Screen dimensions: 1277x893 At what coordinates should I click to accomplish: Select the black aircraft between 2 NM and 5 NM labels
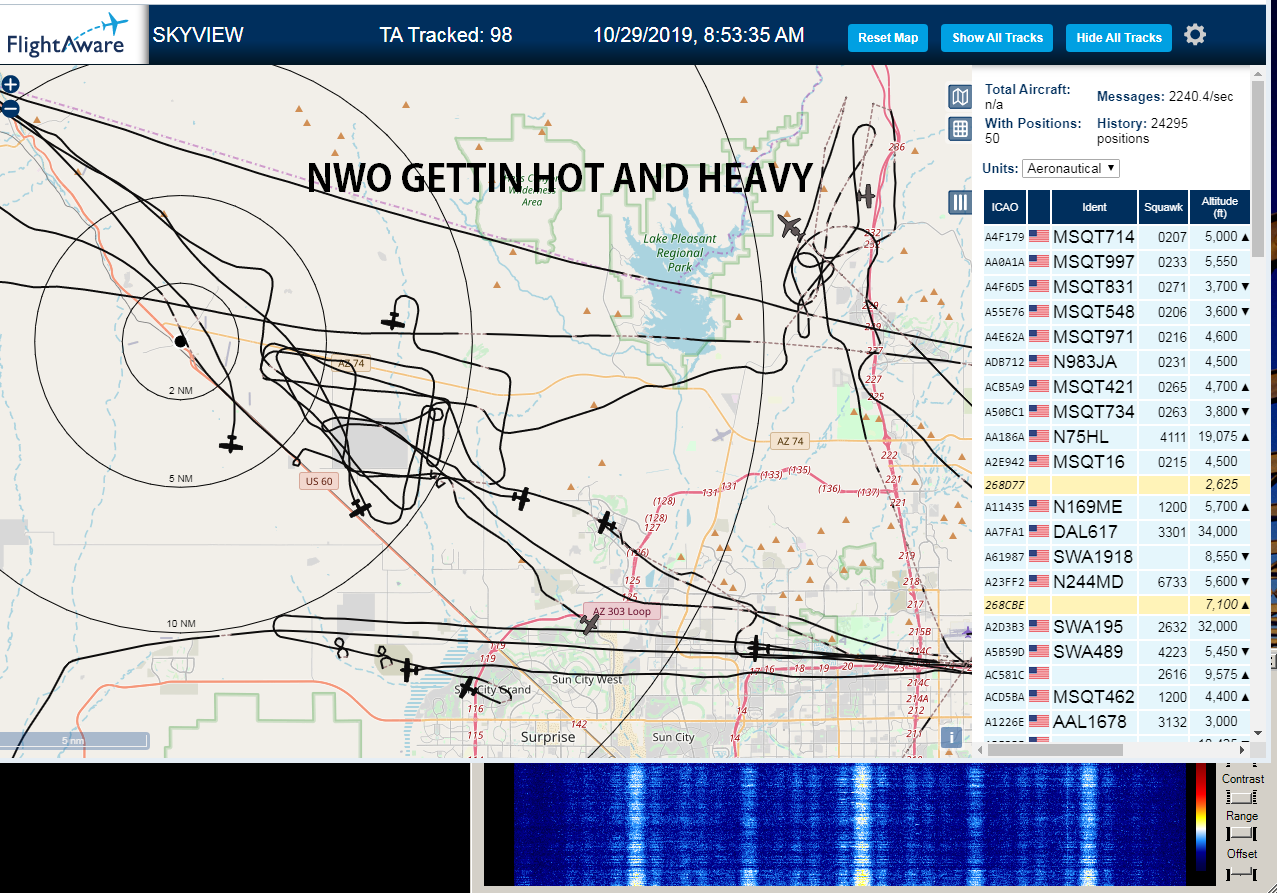click(231, 443)
